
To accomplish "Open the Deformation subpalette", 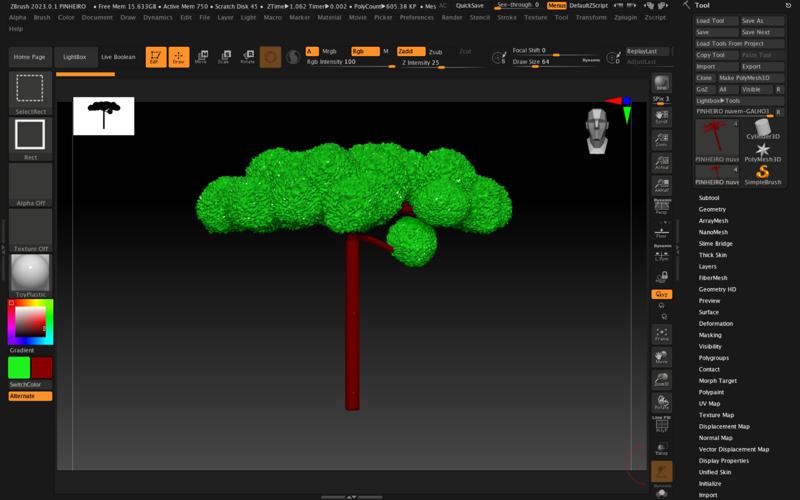I will coord(715,323).
